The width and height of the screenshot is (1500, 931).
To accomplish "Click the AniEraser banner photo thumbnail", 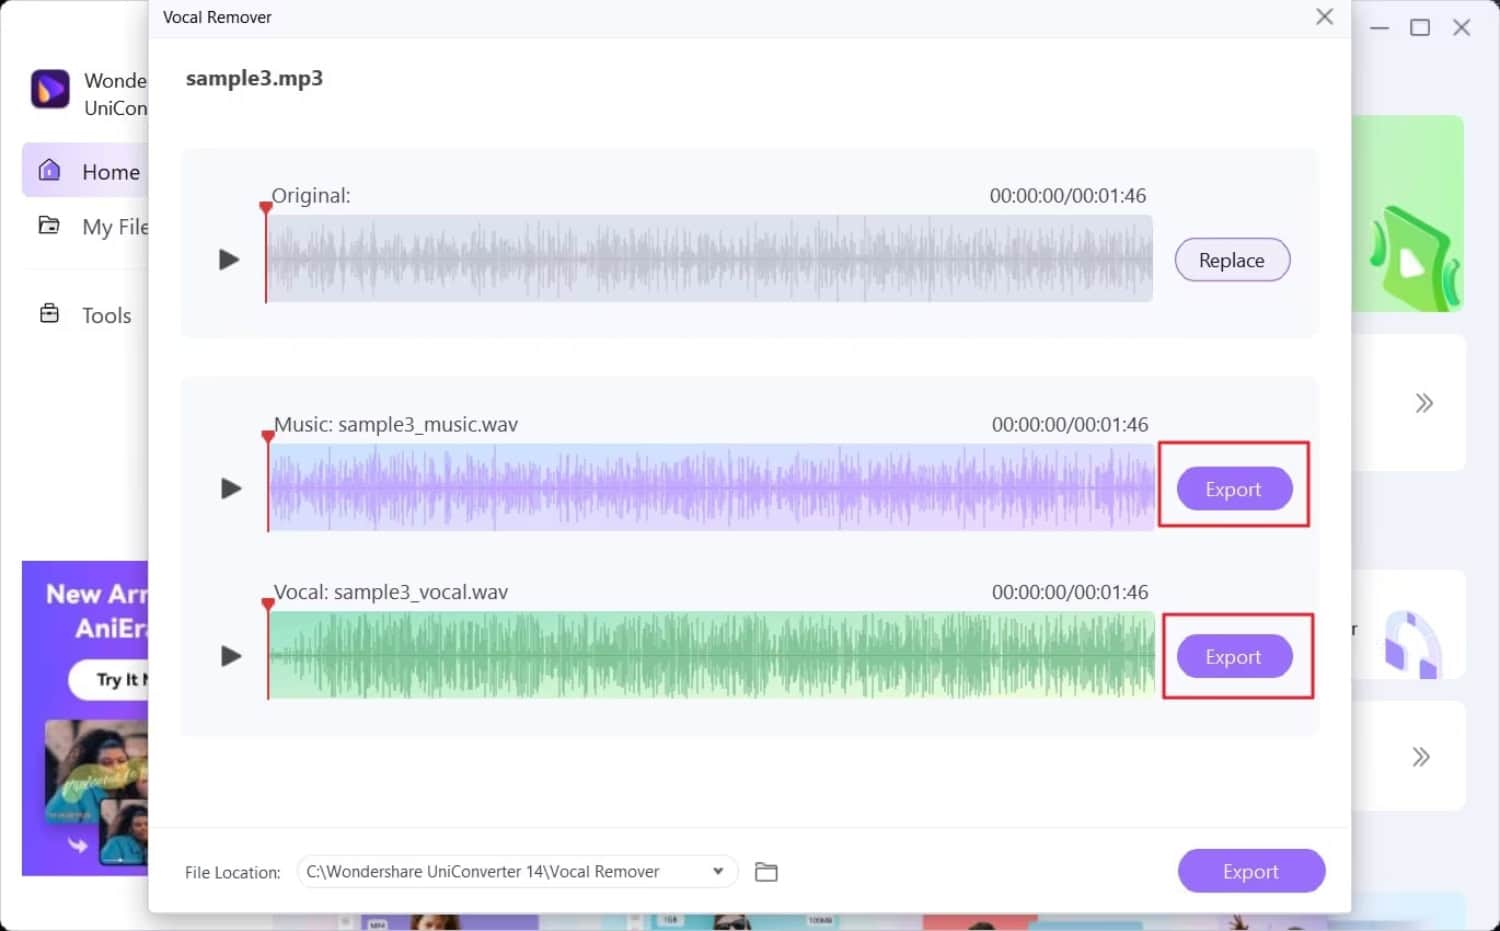I will (x=97, y=790).
